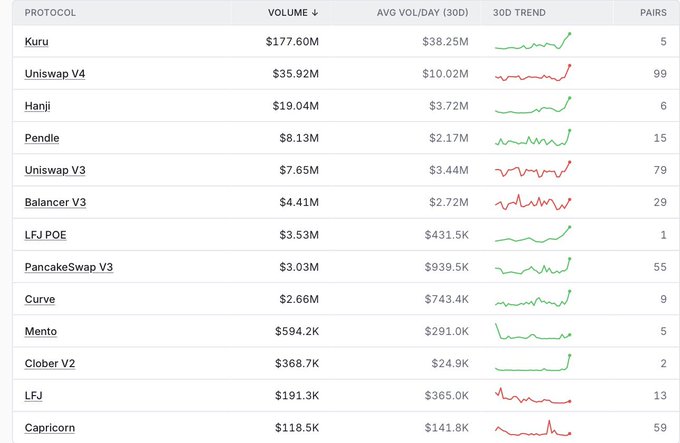Select the $35.92M volume value
The height and width of the screenshot is (443, 680).
pyautogui.click(x=296, y=74)
